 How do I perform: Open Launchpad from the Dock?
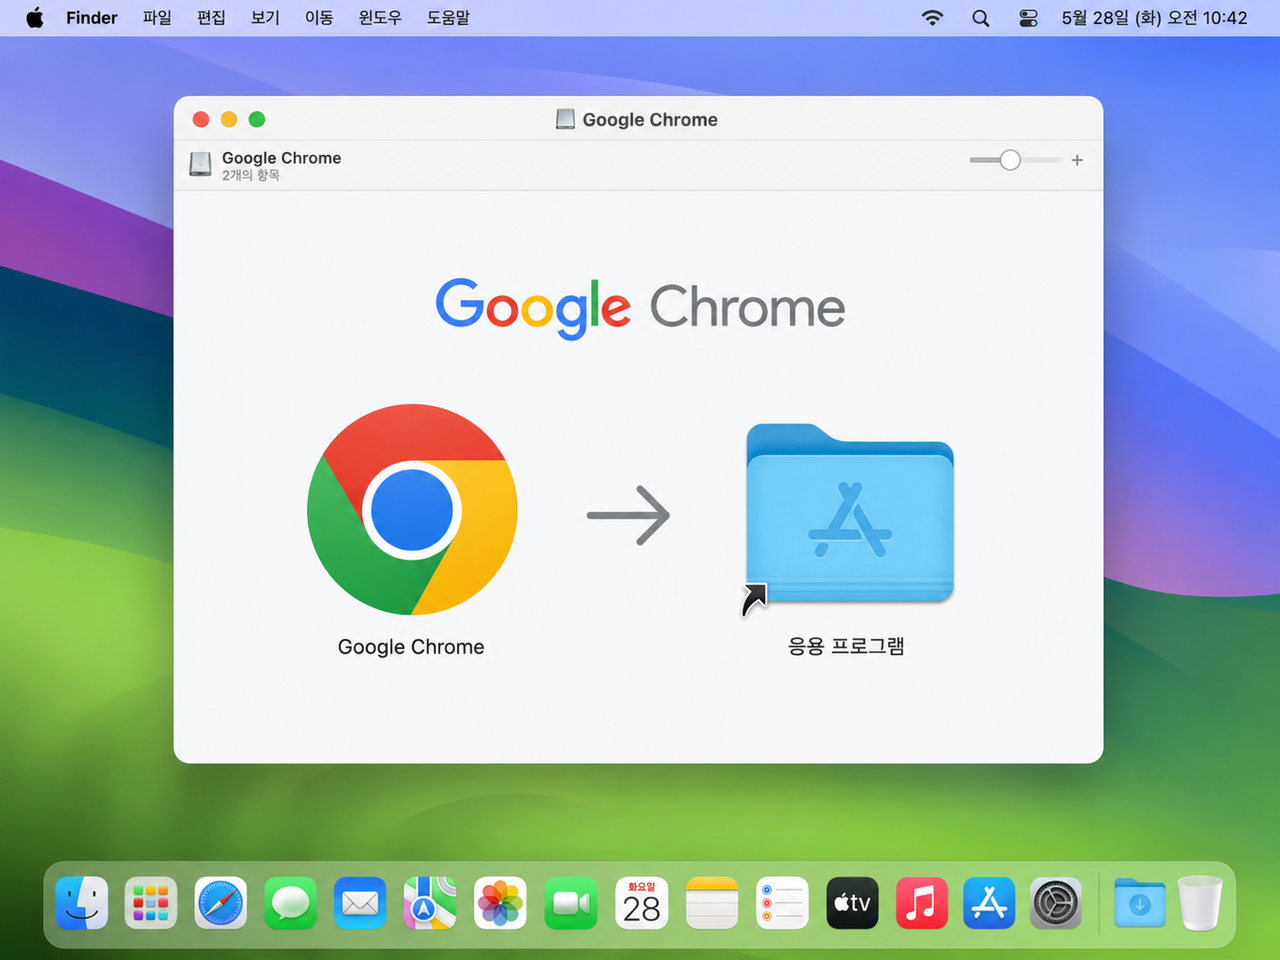151,904
